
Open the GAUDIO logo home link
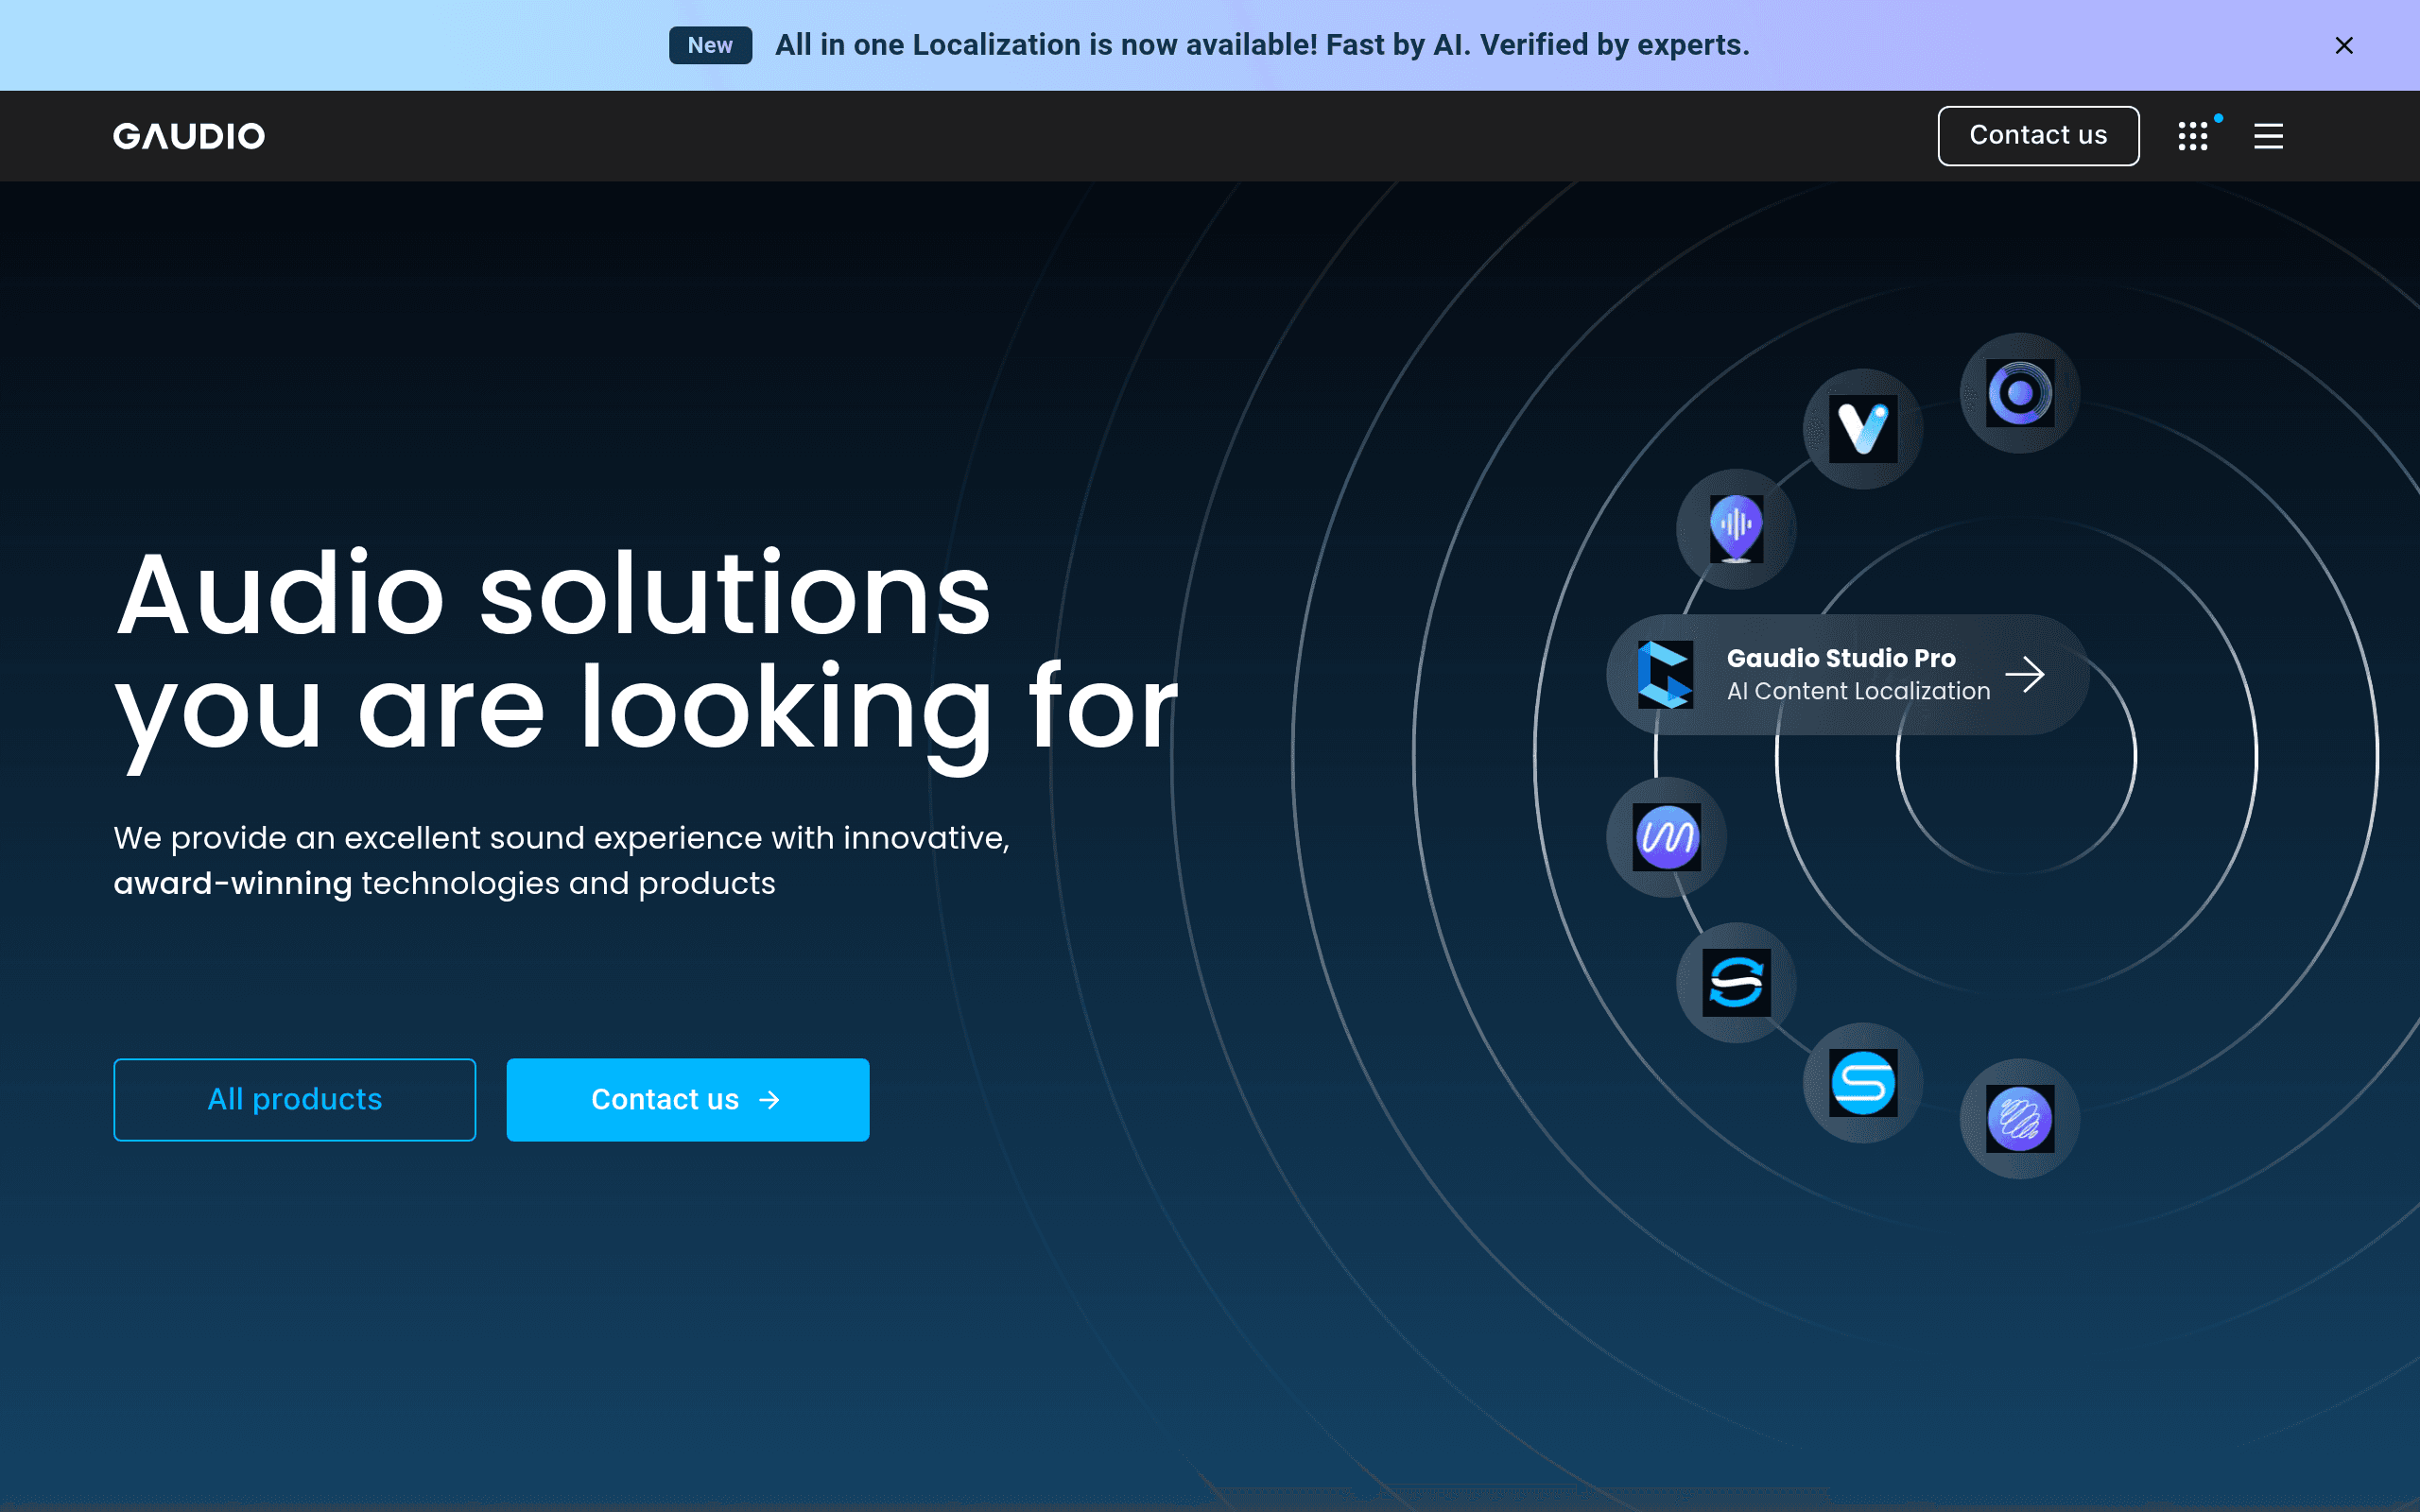189,136
